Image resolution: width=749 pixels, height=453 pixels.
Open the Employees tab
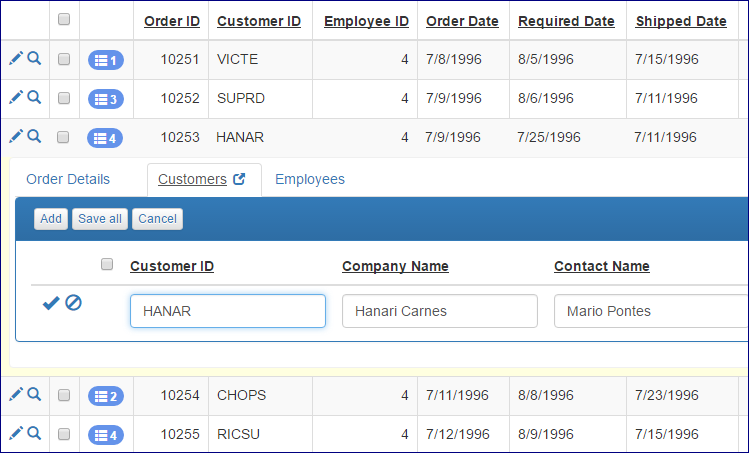[310, 180]
